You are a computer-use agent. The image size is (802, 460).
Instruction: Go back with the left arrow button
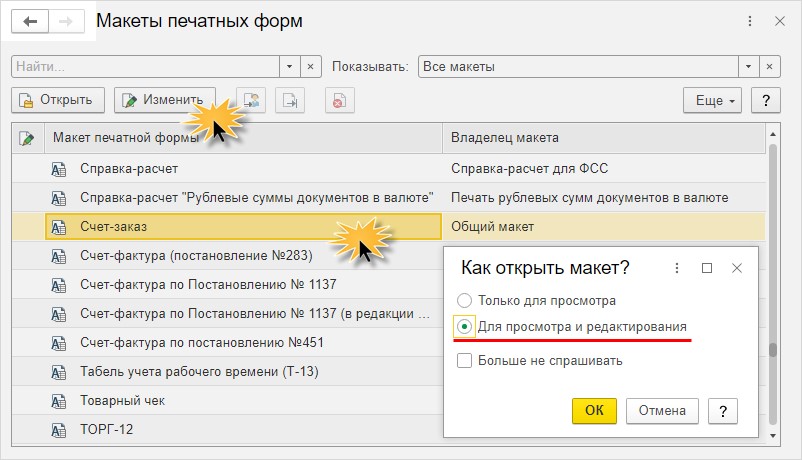click(x=30, y=21)
